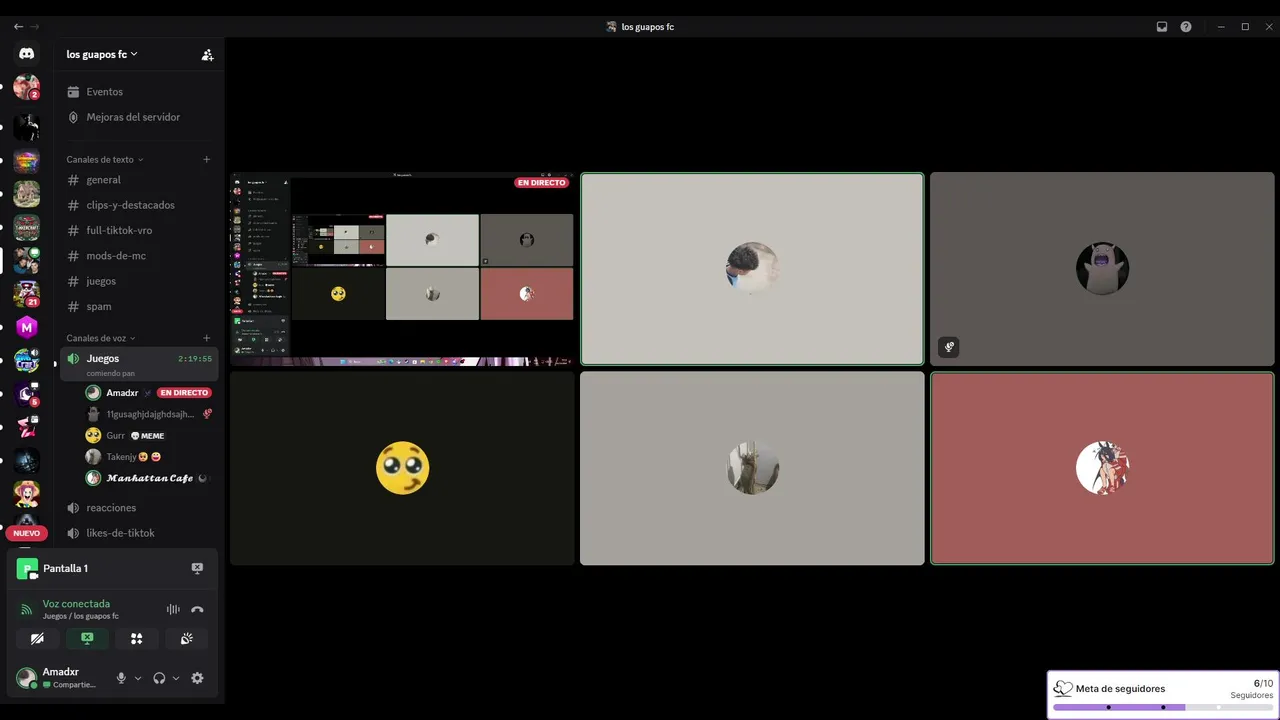Open the juegos text channel

(x=139, y=281)
